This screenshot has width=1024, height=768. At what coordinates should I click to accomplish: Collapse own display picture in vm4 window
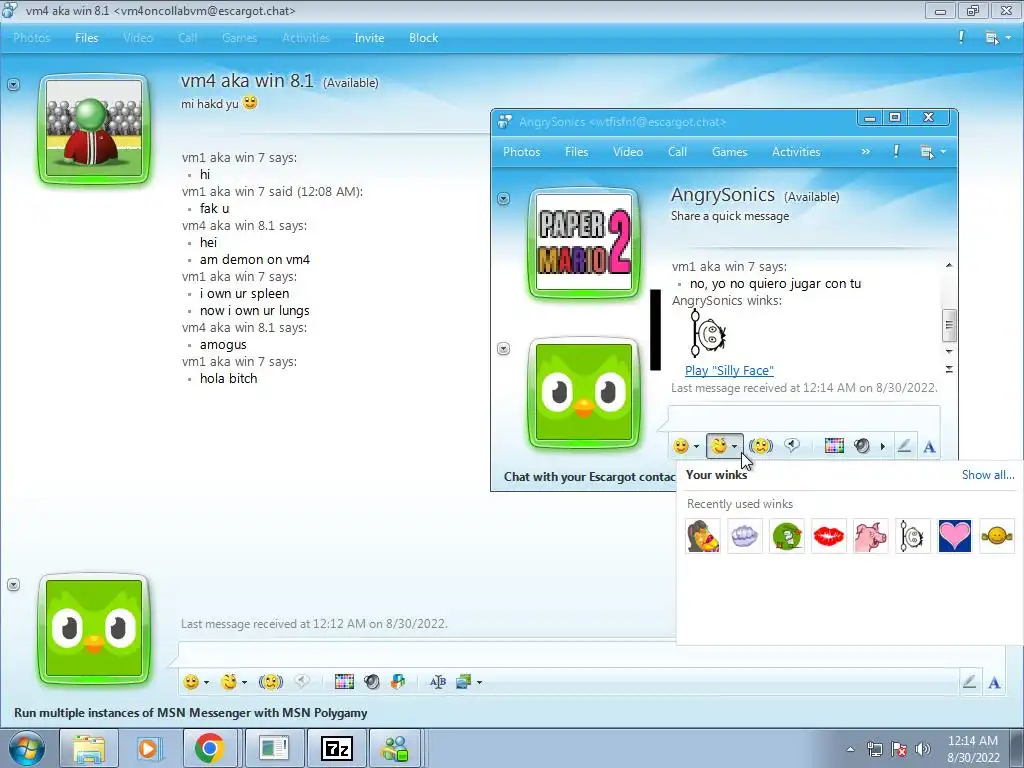click(14, 584)
